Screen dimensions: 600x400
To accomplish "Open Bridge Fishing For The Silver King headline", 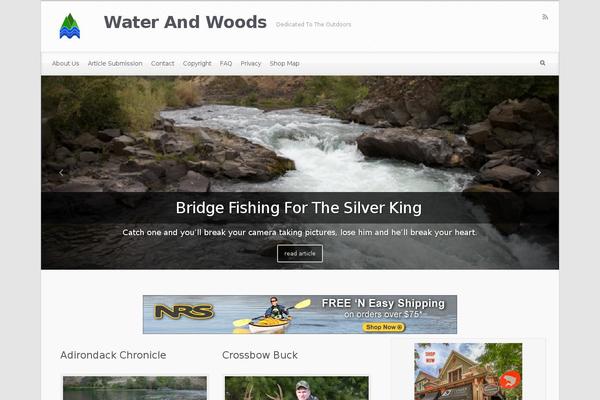I will coord(299,208).
